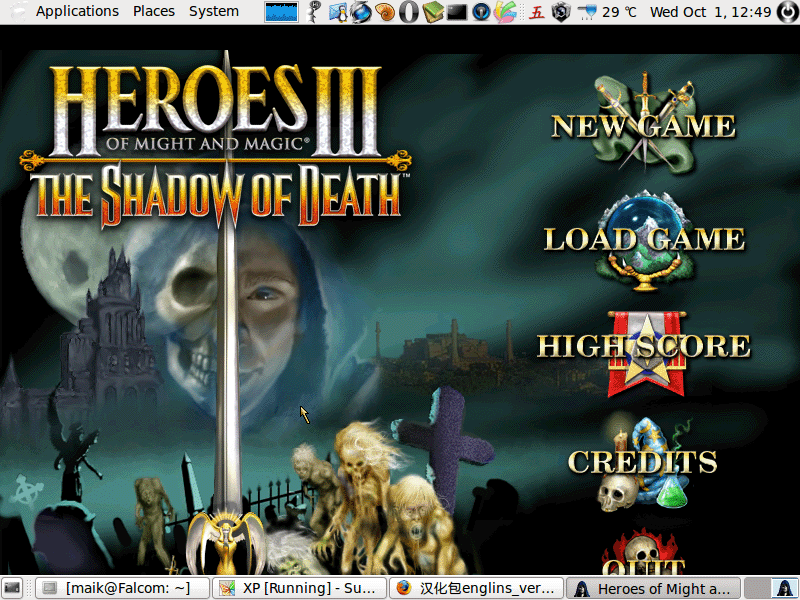800x600 pixels.
Task: Click the system monitor graph applet
Action: point(281,12)
